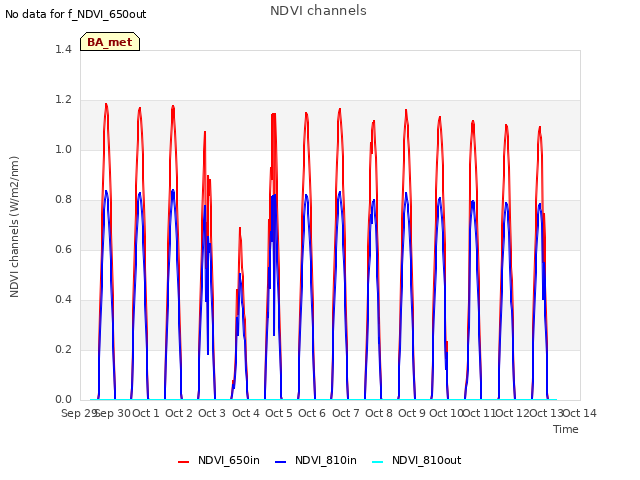Select the NDVI_810out legend entry
640x480 pixels.
417,460
